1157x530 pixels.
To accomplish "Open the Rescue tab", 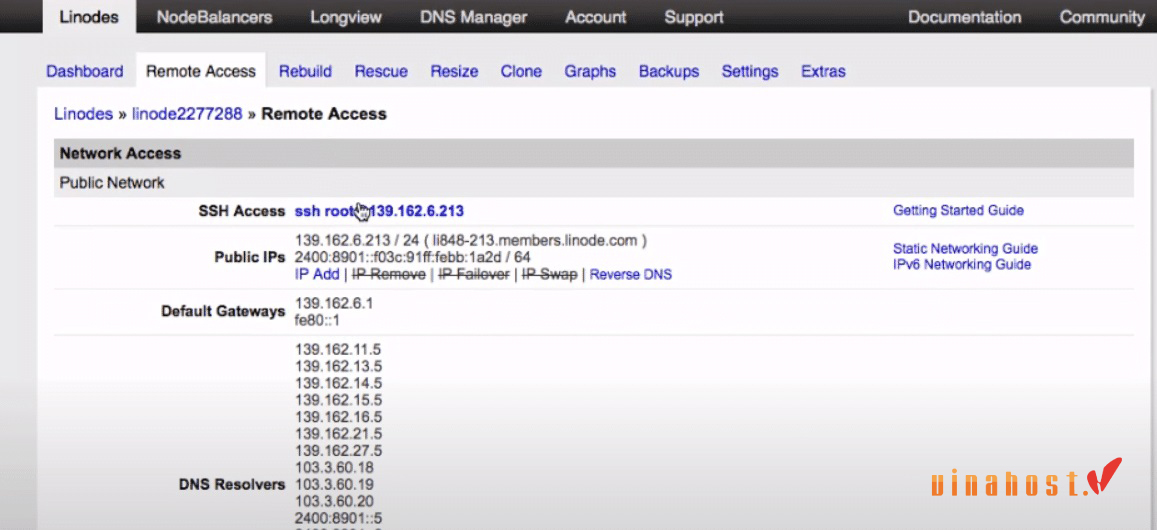I will pyautogui.click(x=381, y=71).
